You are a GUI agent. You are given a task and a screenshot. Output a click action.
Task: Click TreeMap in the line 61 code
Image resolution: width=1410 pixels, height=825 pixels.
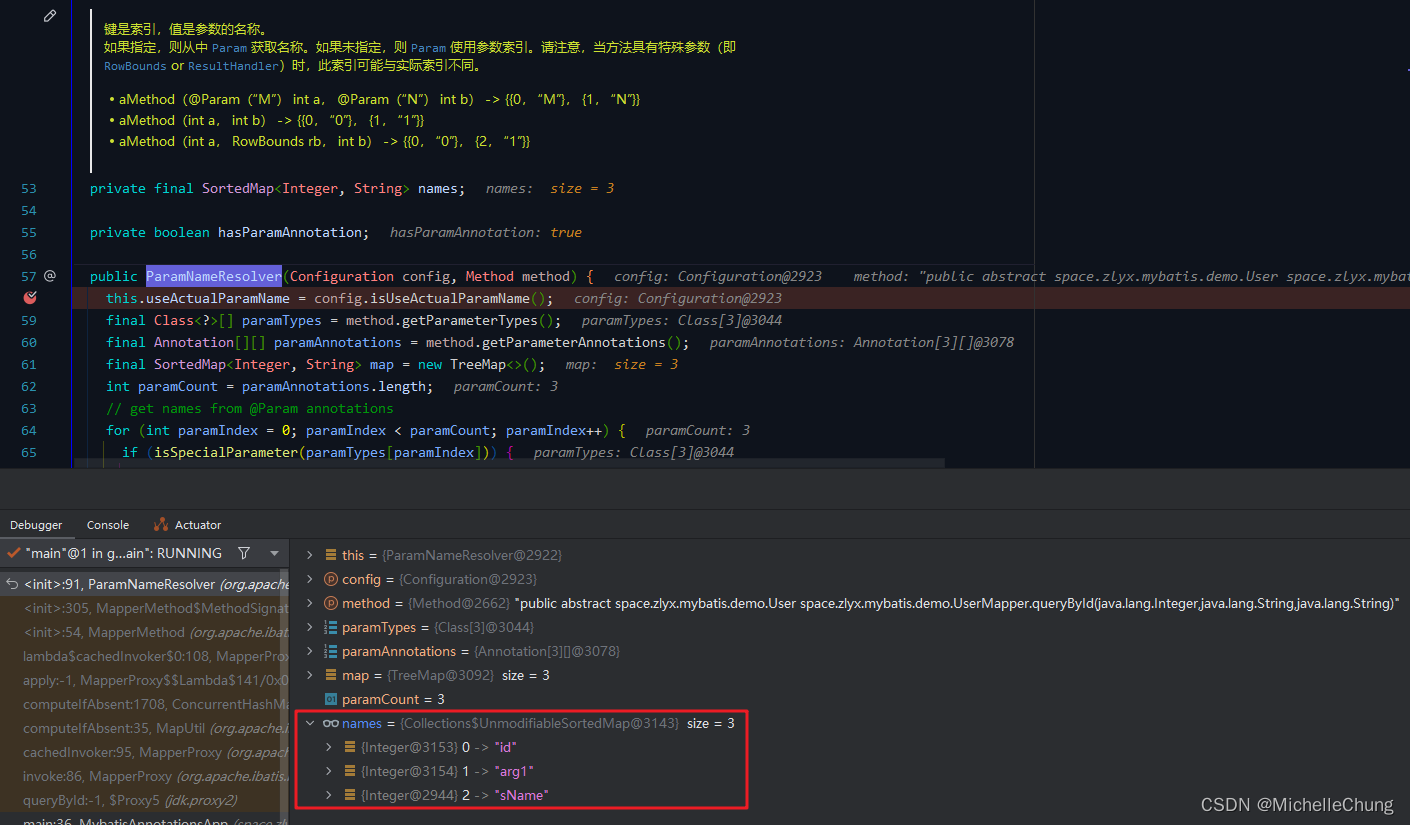point(478,364)
